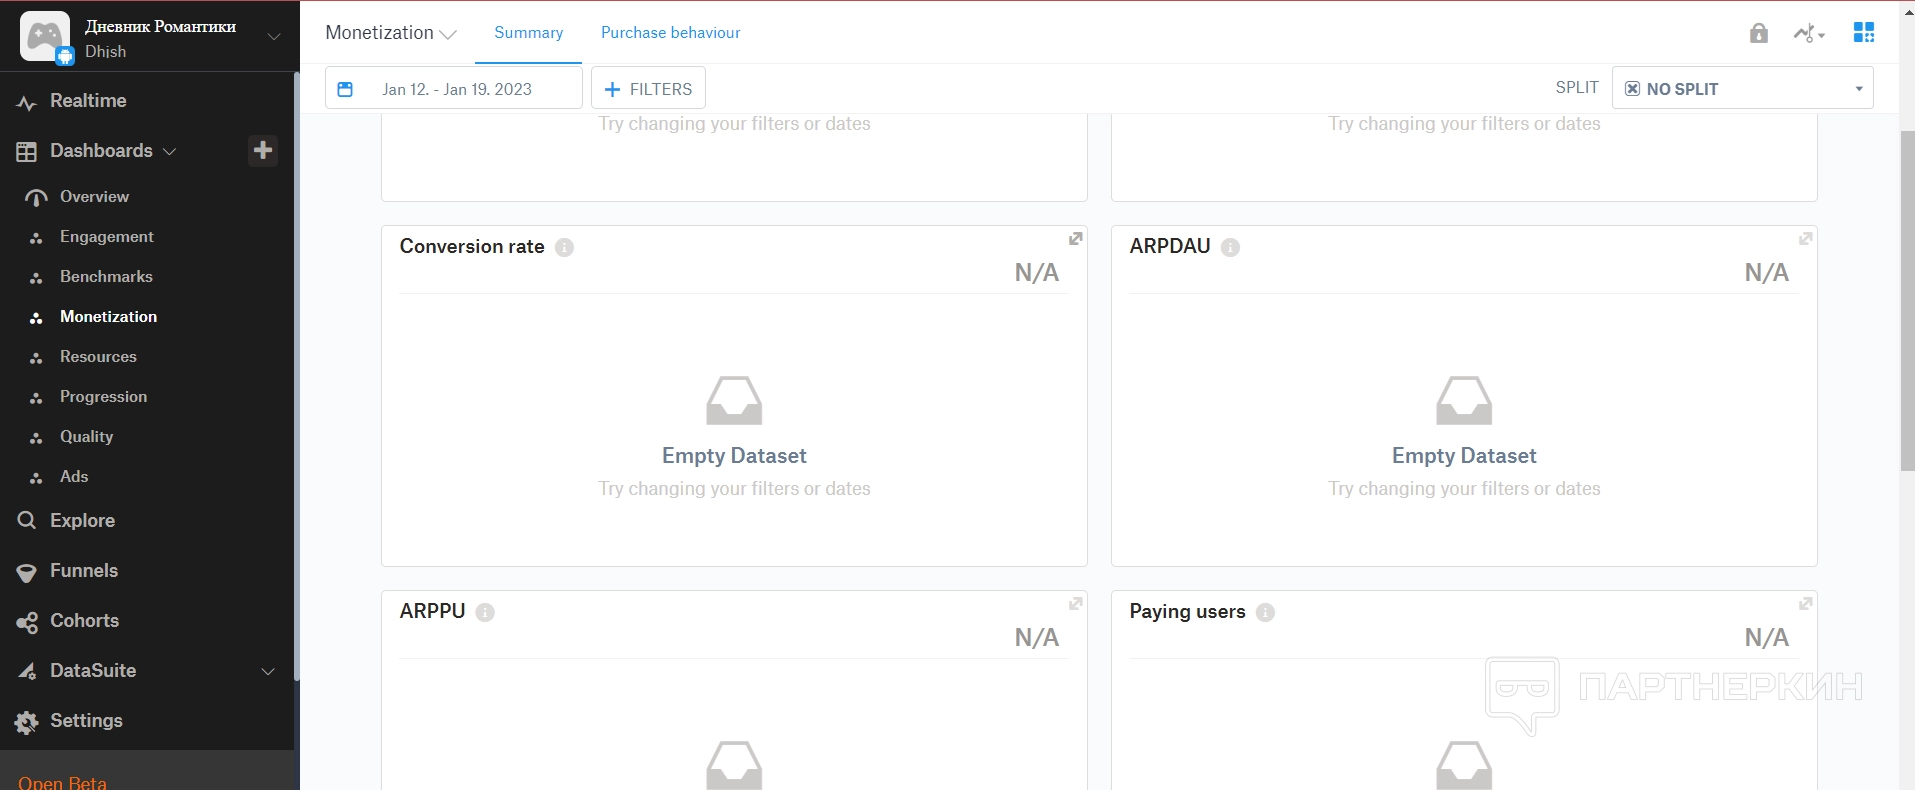Expand the Paying users chart
Image resolution: width=1915 pixels, height=790 pixels.
pyautogui.click(x=1806, y=603)
